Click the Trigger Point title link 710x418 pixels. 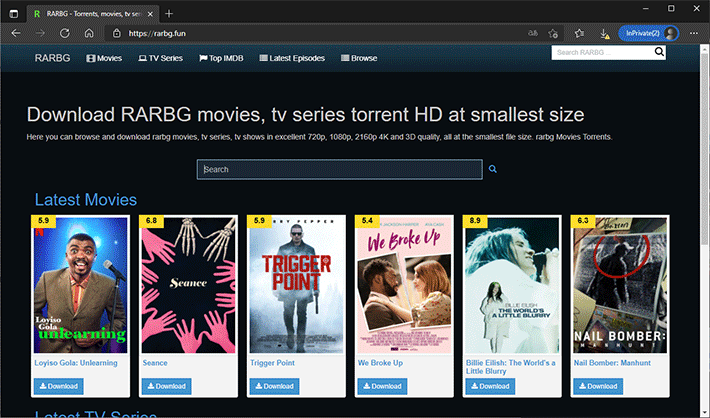[272, 363]
